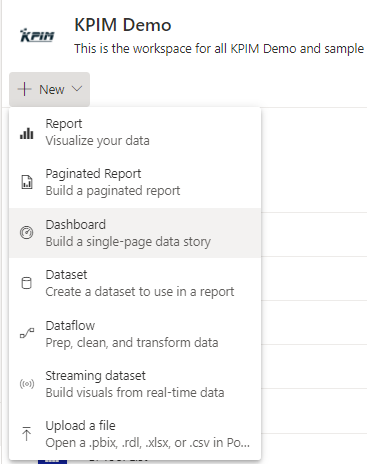Screen dimensions: 367x464
Task: Click 'Build visuals from real-time data' text
Action: point(135,393)
